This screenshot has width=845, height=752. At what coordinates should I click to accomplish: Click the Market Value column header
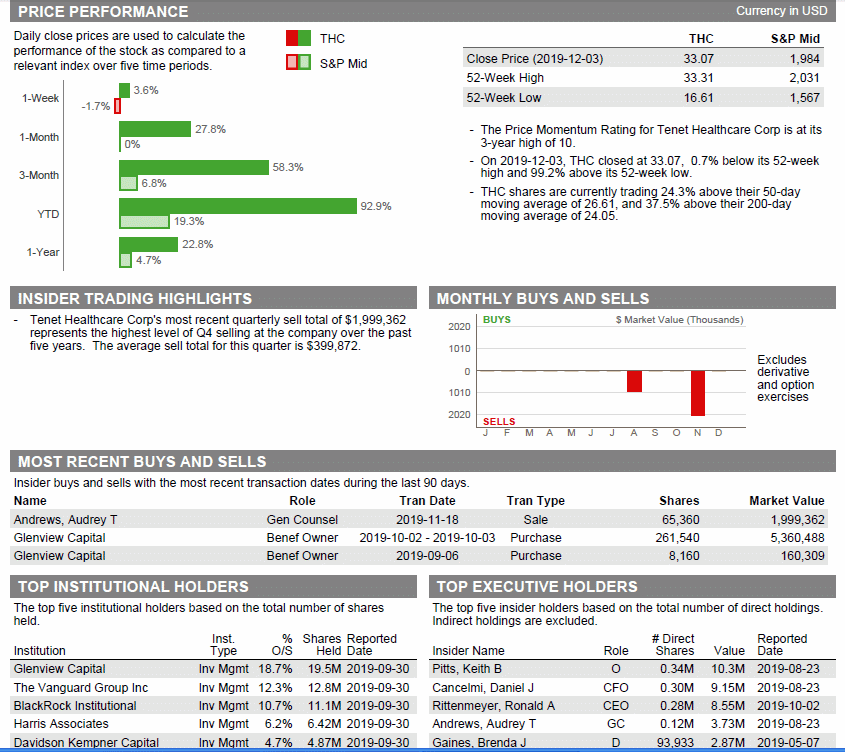click(x=787, y=501)
